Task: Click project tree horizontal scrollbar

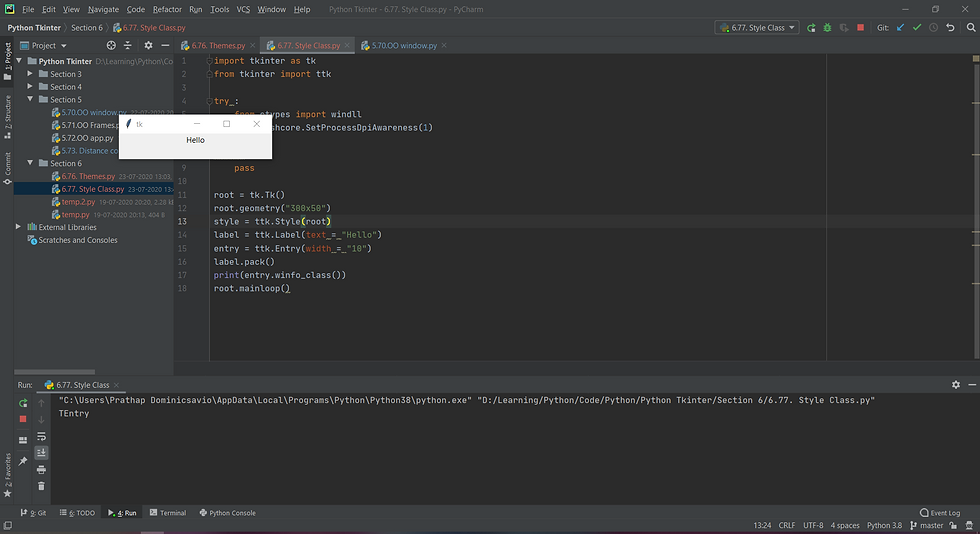Action: click(x=54, y=371)
